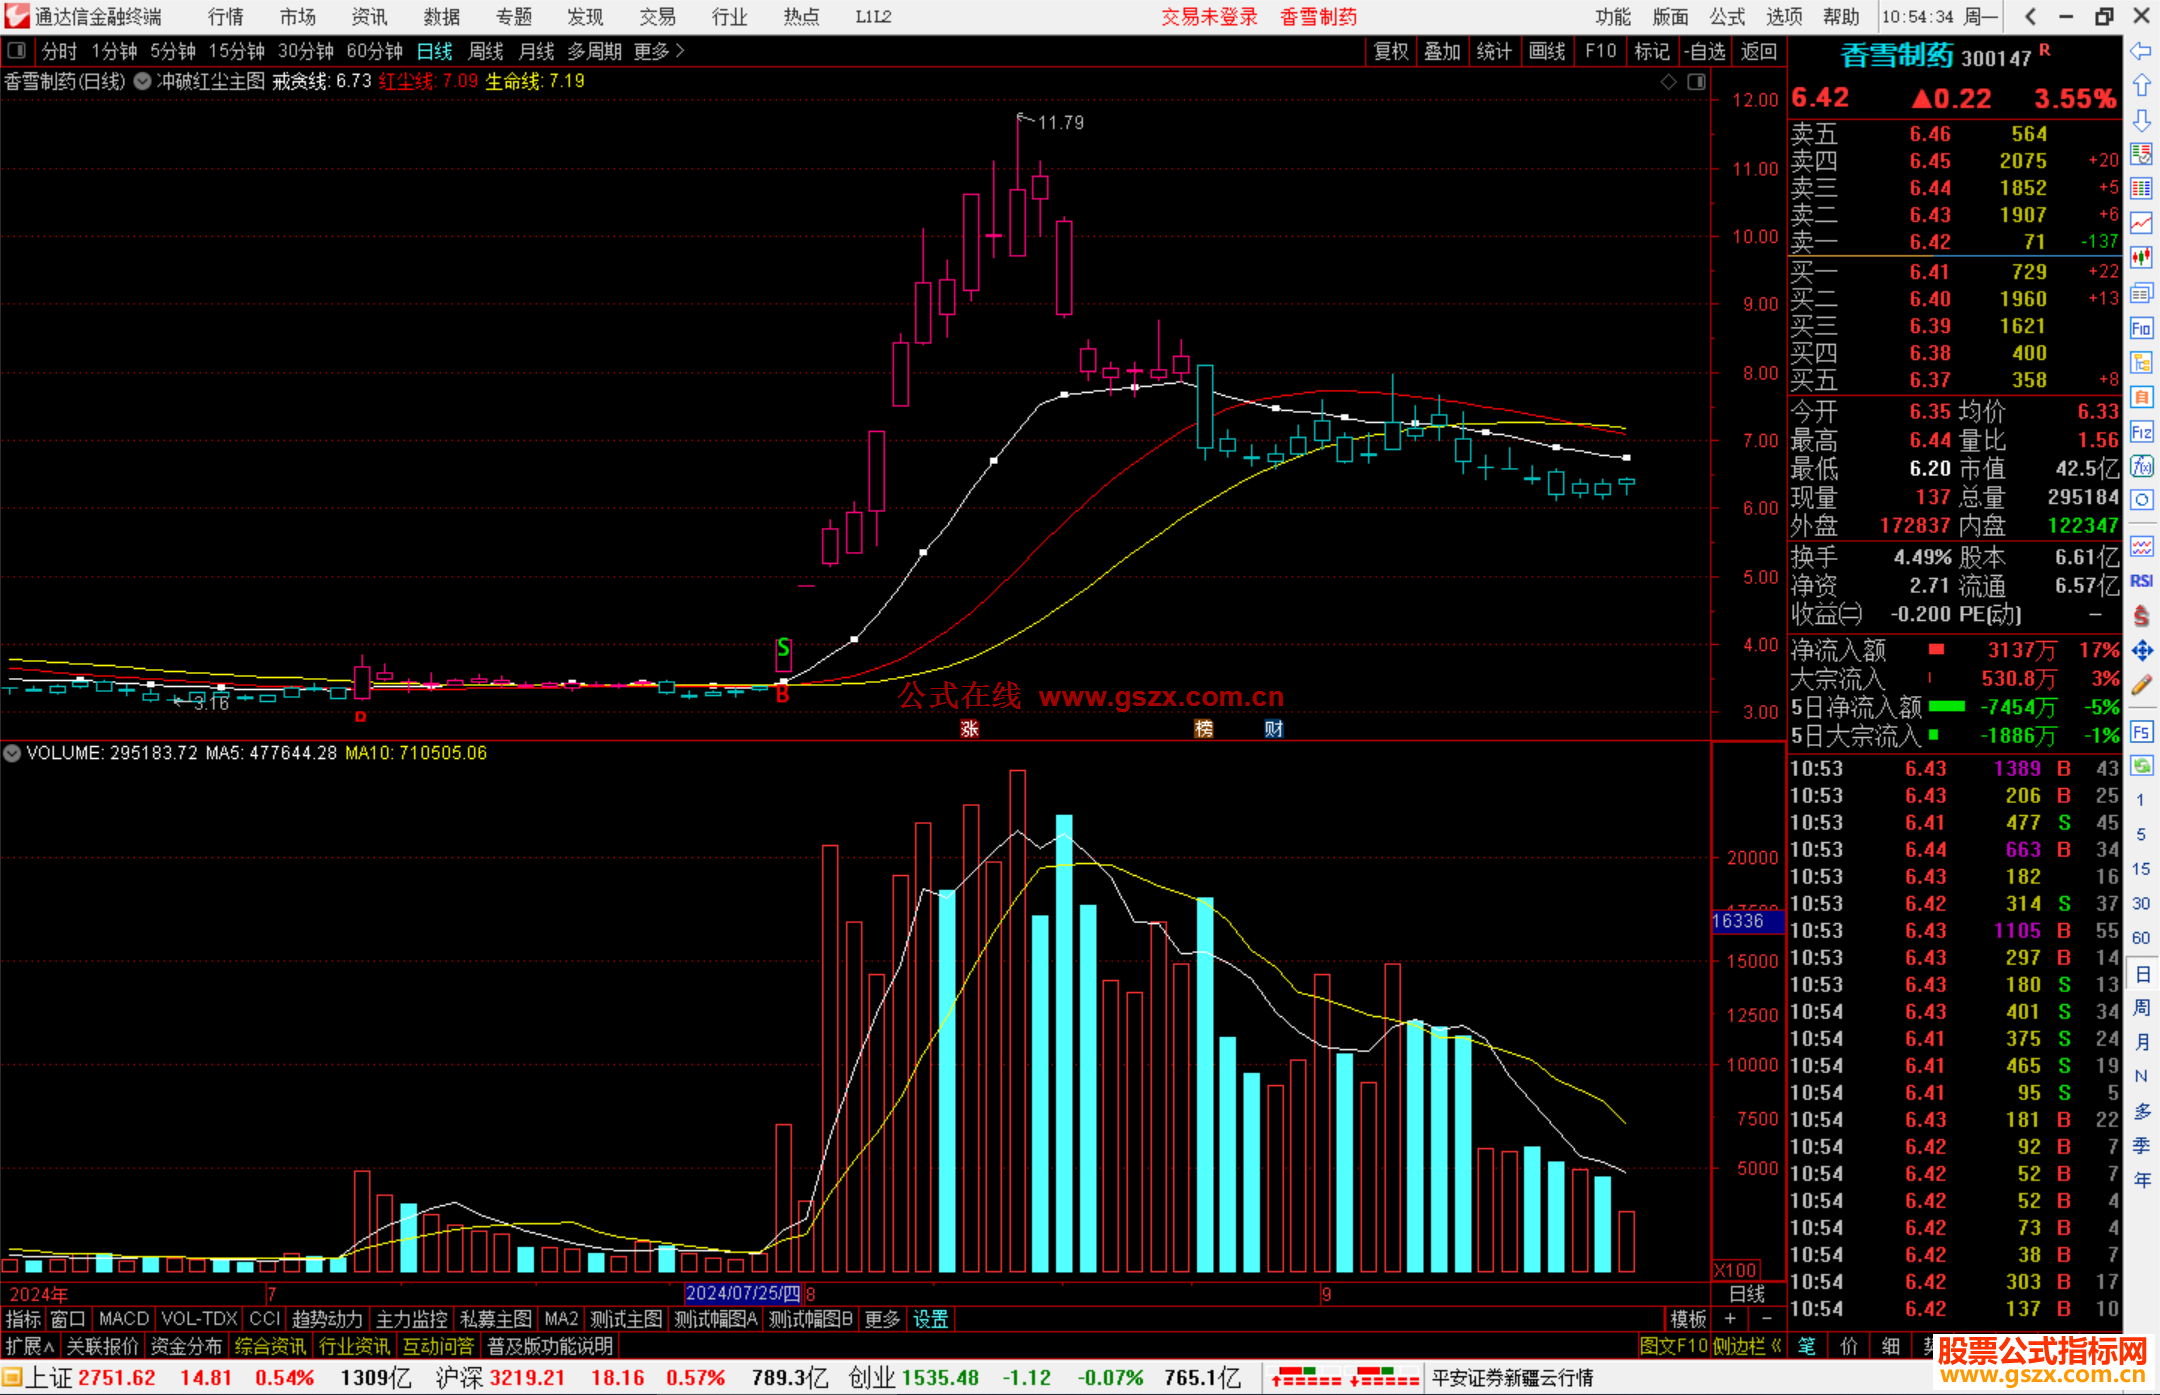Image resolution: width=2160 pixels, height=1395 pixels.
Task: Click the green refresh icon in sidebar
Action: [2141, 766]
